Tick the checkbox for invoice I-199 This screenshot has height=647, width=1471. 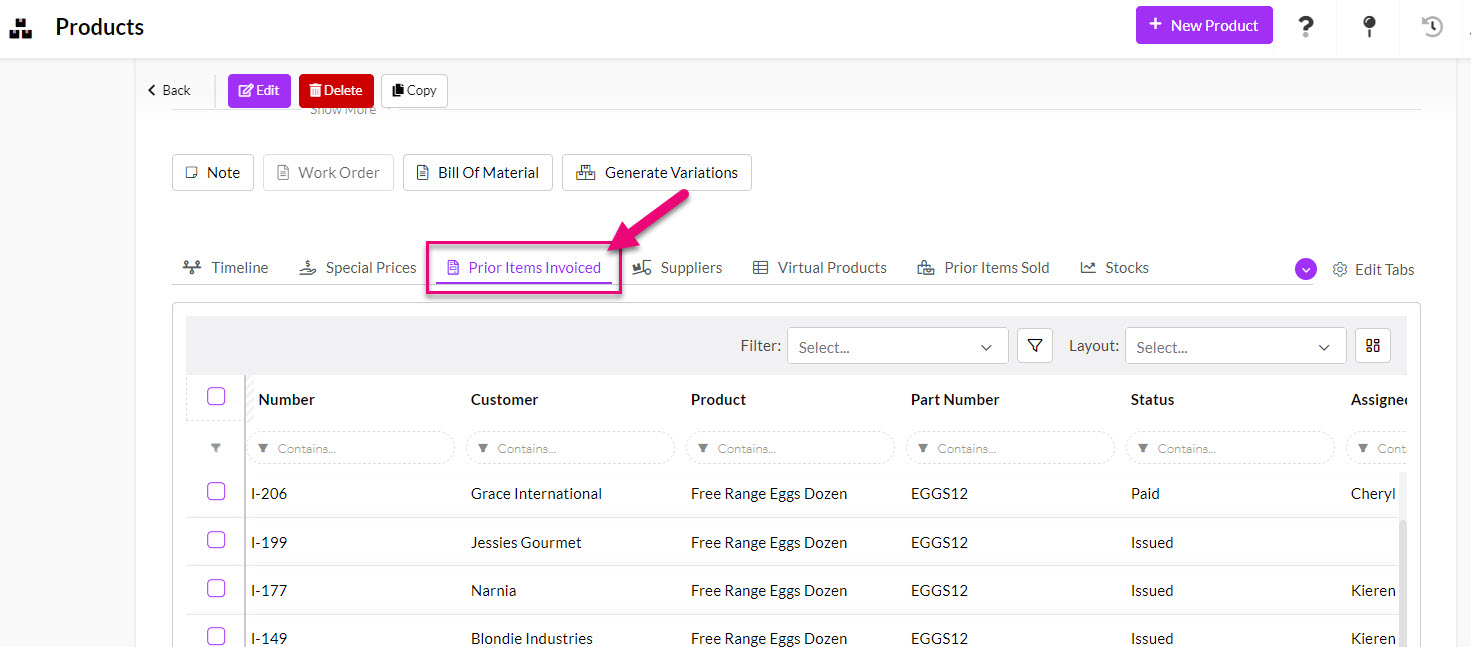[x=216, y=540]
